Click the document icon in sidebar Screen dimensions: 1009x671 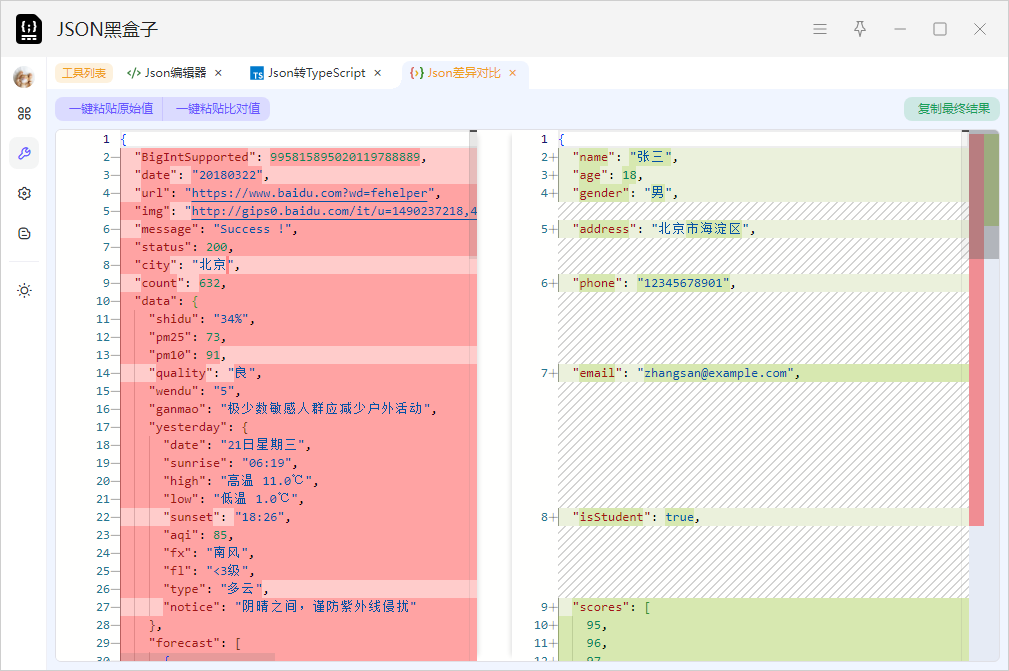pos(24,233)
